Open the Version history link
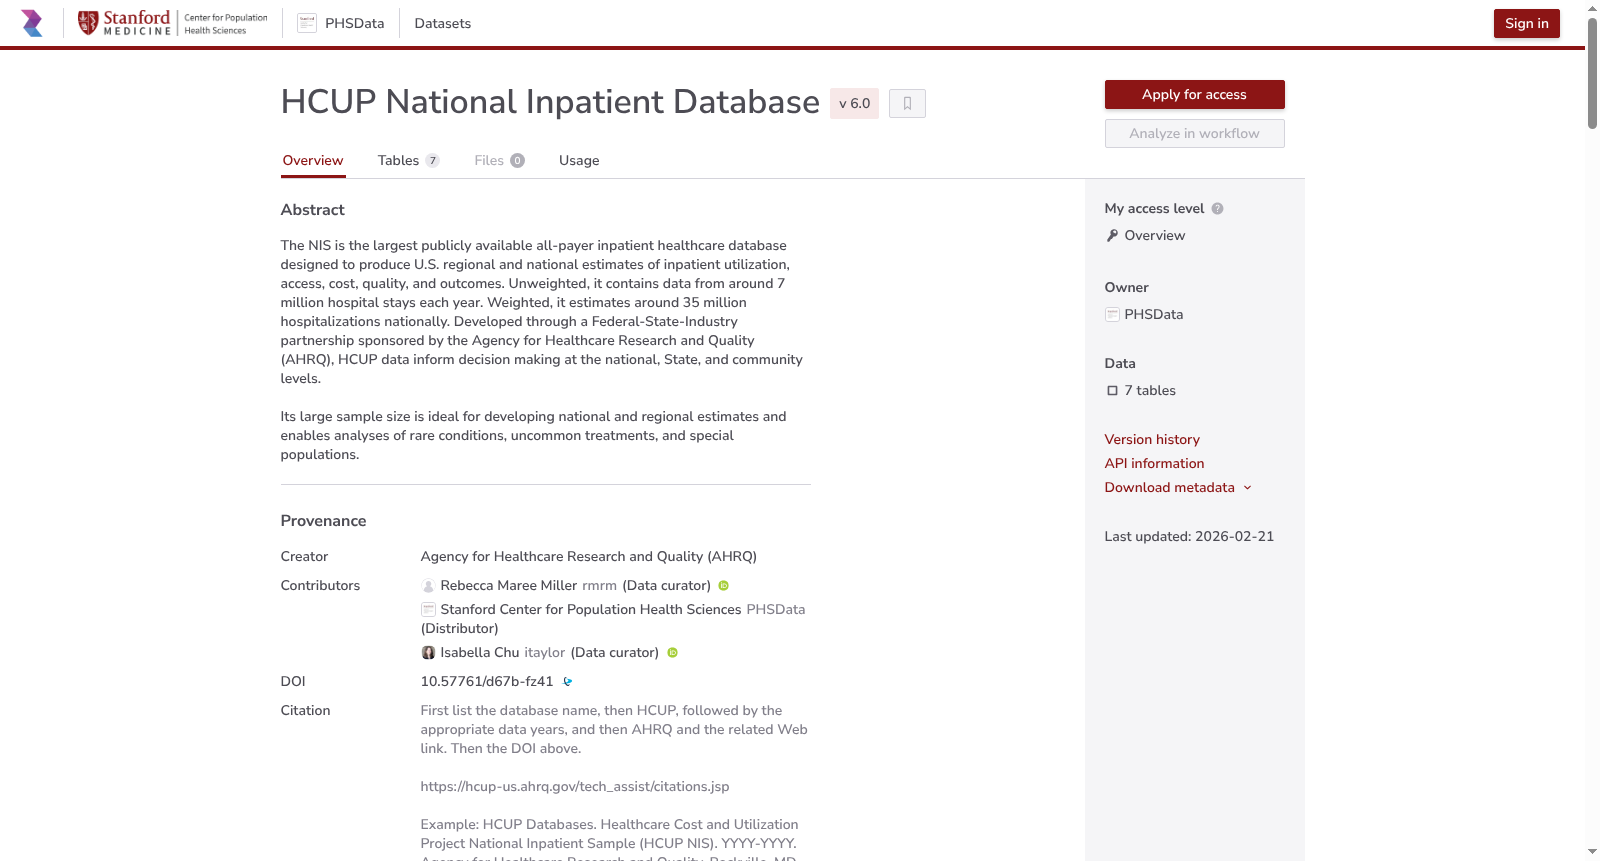1600x861 pixels. tap(1152, 439)
